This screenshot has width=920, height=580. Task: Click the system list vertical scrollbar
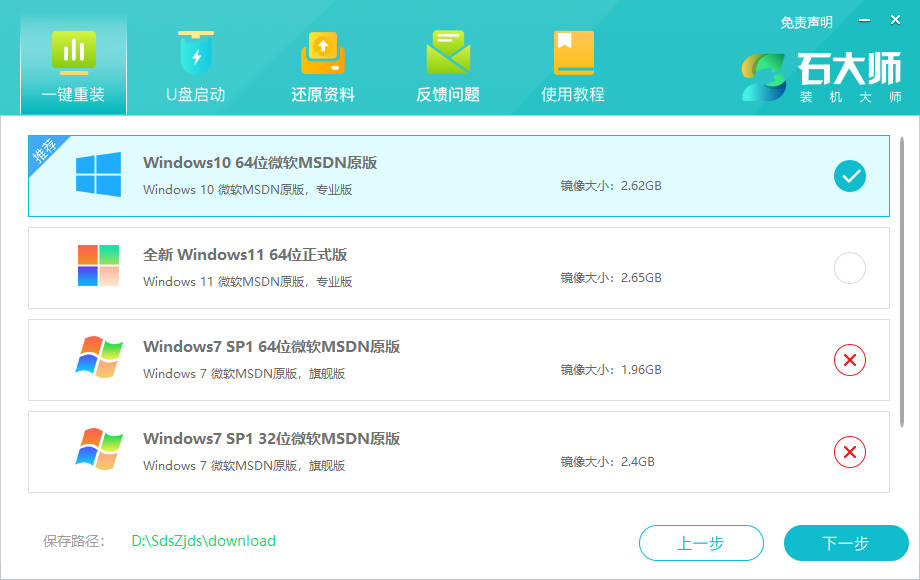pyautogui.click(x=902, y=283)
